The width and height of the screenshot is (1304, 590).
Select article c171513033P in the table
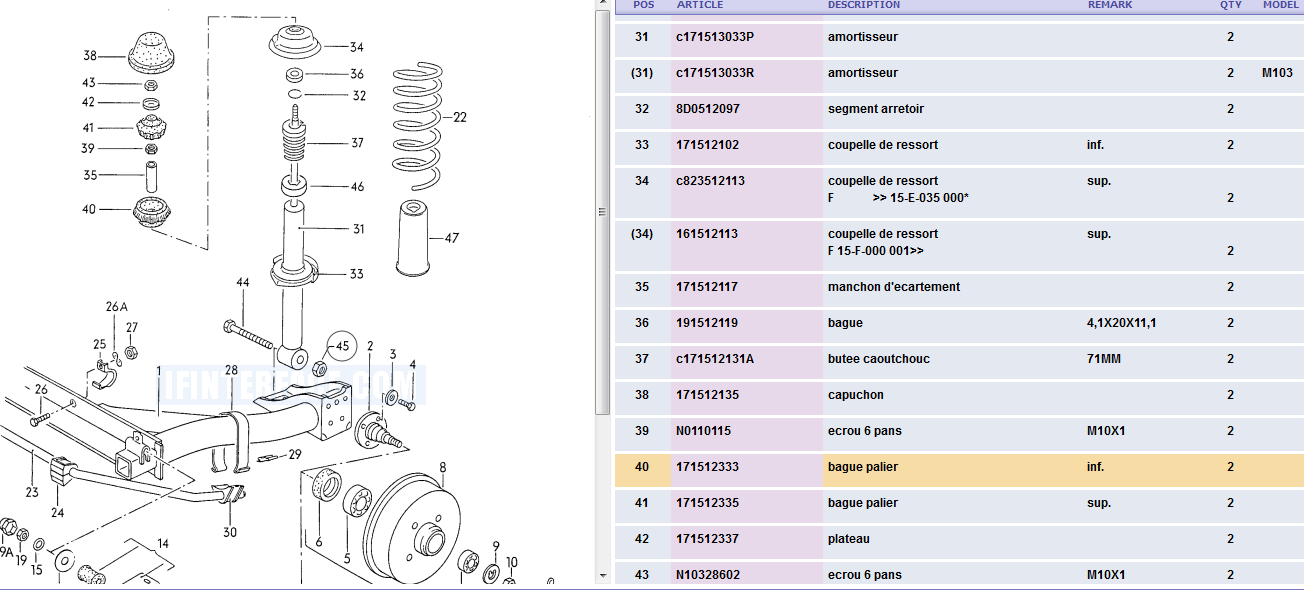715,37
